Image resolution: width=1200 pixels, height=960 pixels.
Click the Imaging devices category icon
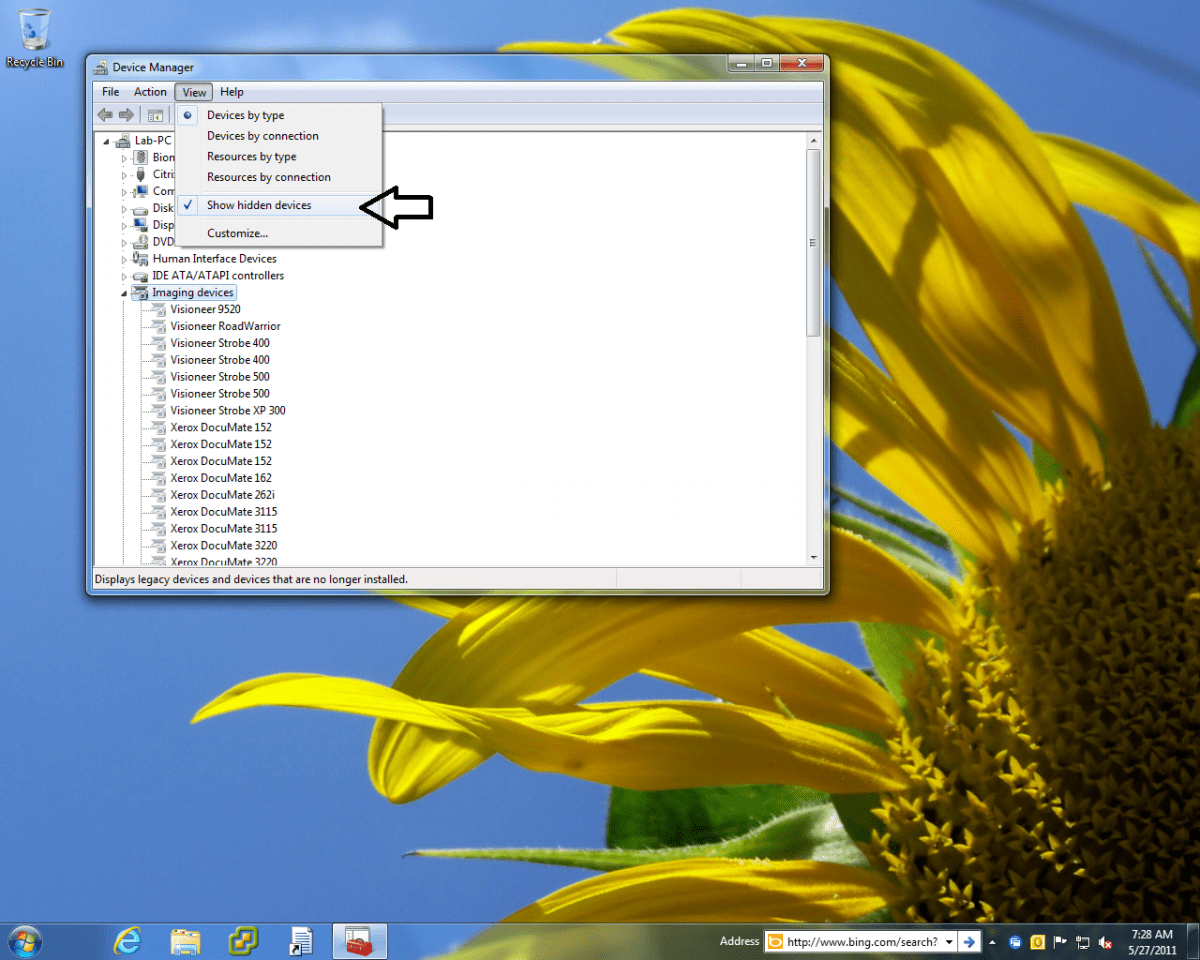tap(140, 292)
